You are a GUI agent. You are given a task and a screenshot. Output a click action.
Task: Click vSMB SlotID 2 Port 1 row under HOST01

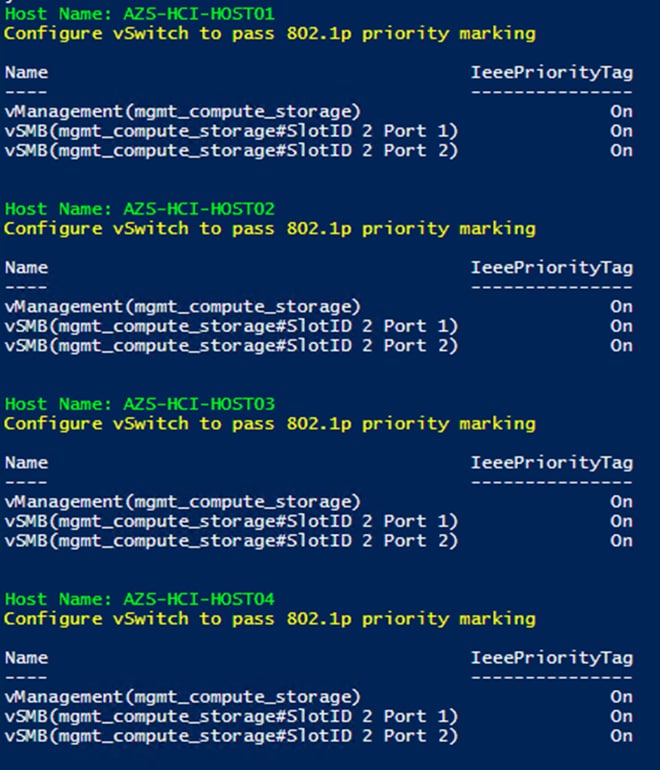click(319, 131)
